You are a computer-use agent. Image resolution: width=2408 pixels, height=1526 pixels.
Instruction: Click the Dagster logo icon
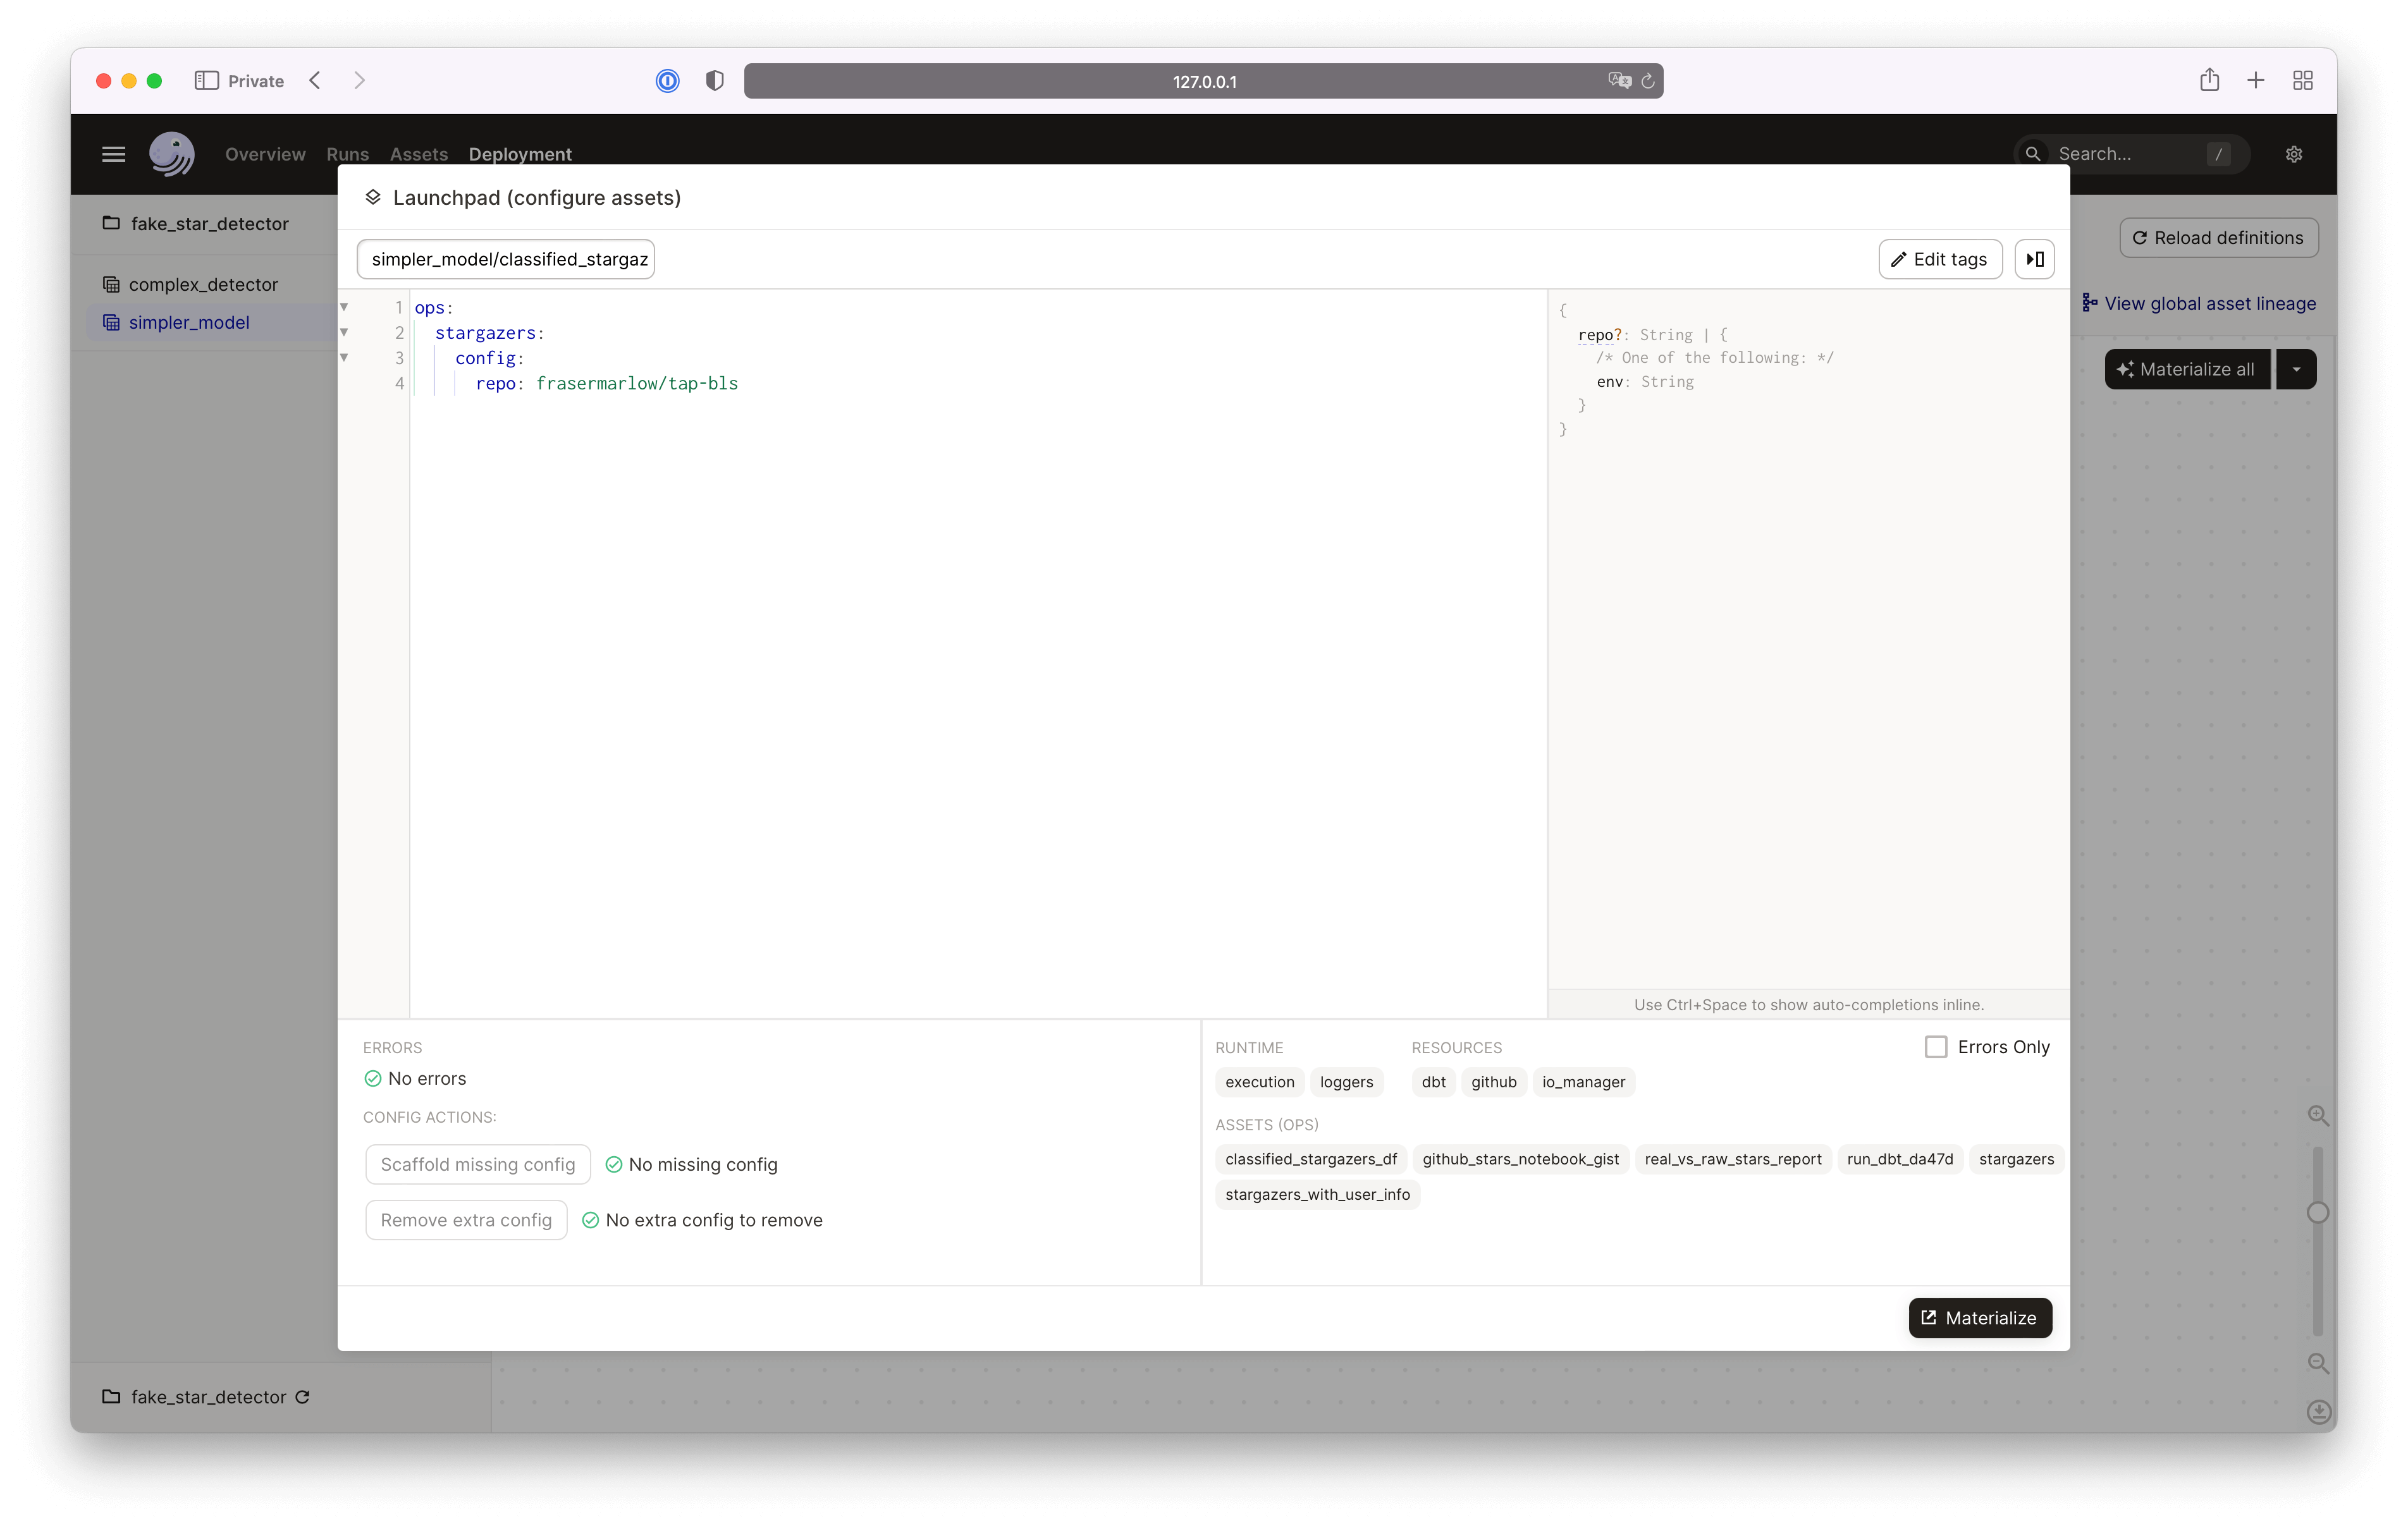[172, 154]
